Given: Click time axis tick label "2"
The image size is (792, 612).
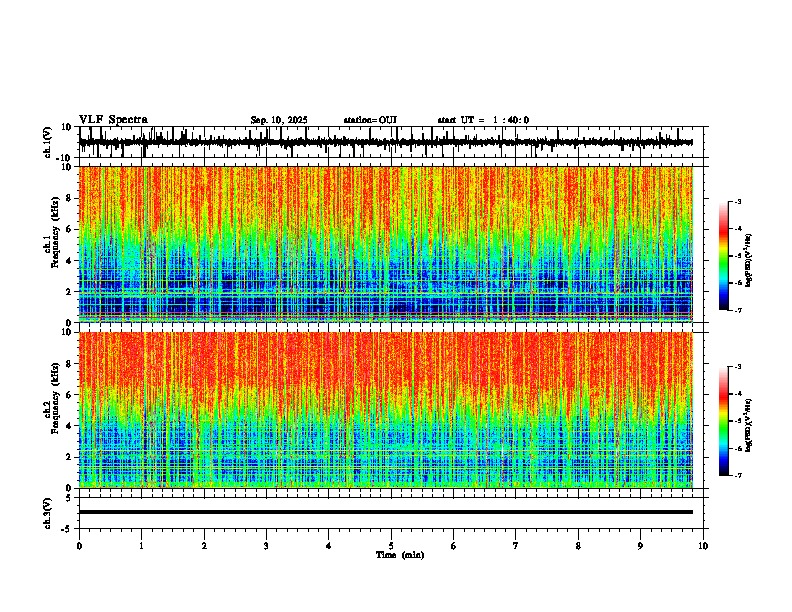Looking at the screenshot, I should [x=204, y=546].
